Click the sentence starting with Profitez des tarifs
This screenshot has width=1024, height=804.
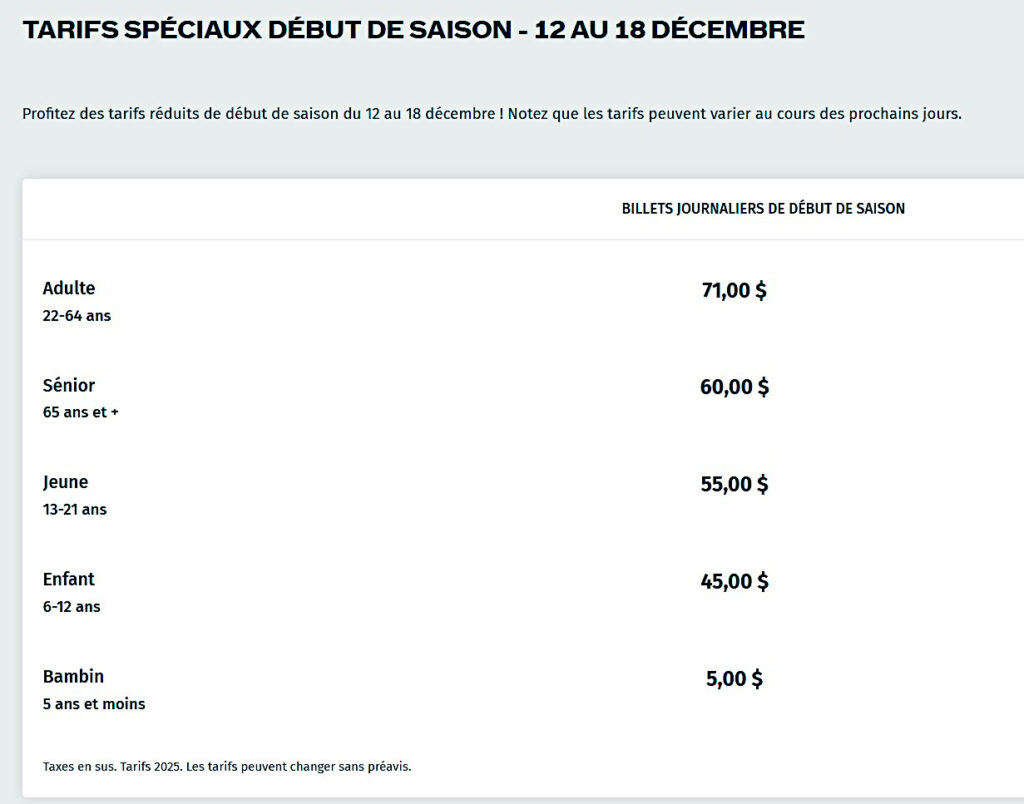(x=260, y=113)
